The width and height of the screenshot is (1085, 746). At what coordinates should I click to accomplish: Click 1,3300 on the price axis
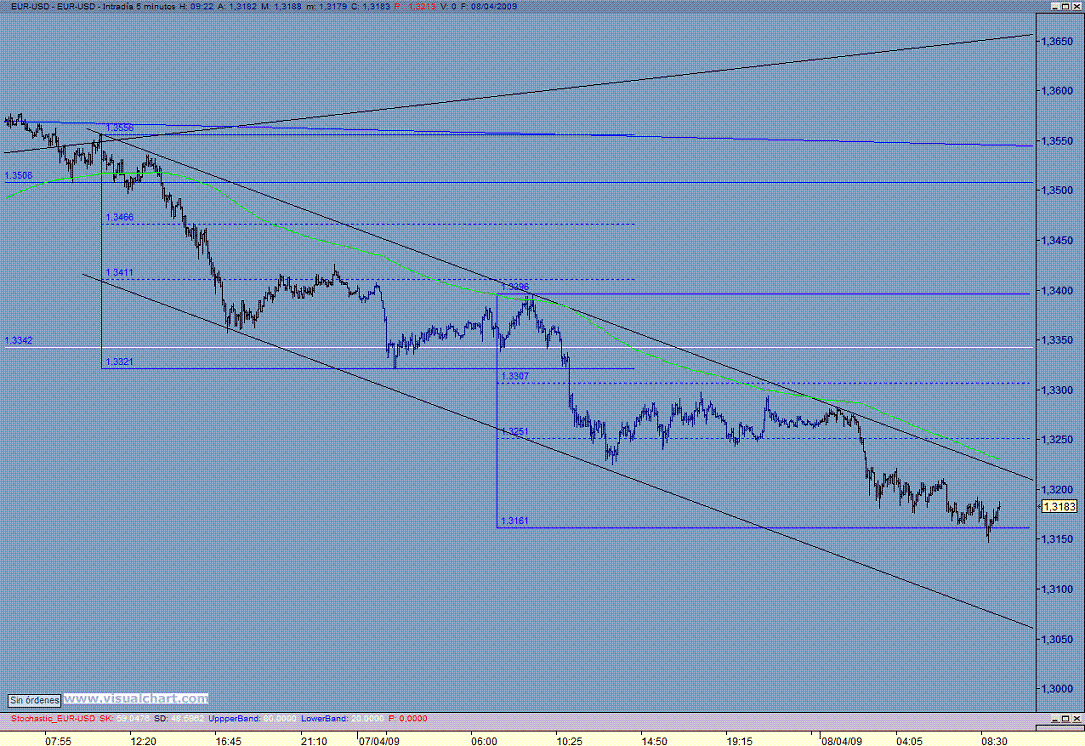click(x=1057, y=390)
